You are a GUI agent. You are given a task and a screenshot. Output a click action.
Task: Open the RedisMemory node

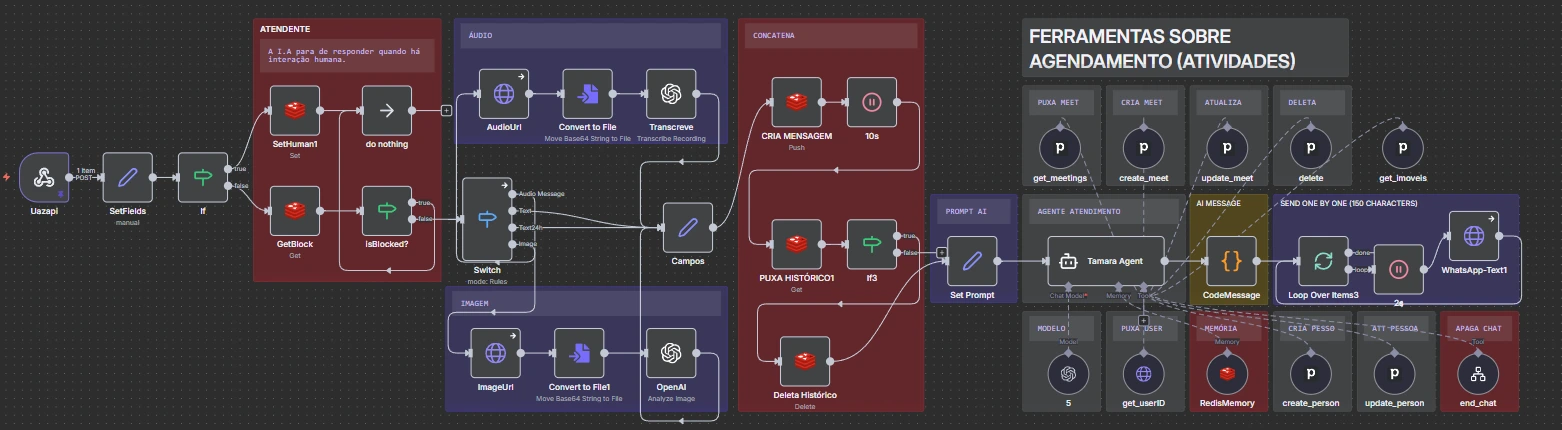[x=1227, y=374]
